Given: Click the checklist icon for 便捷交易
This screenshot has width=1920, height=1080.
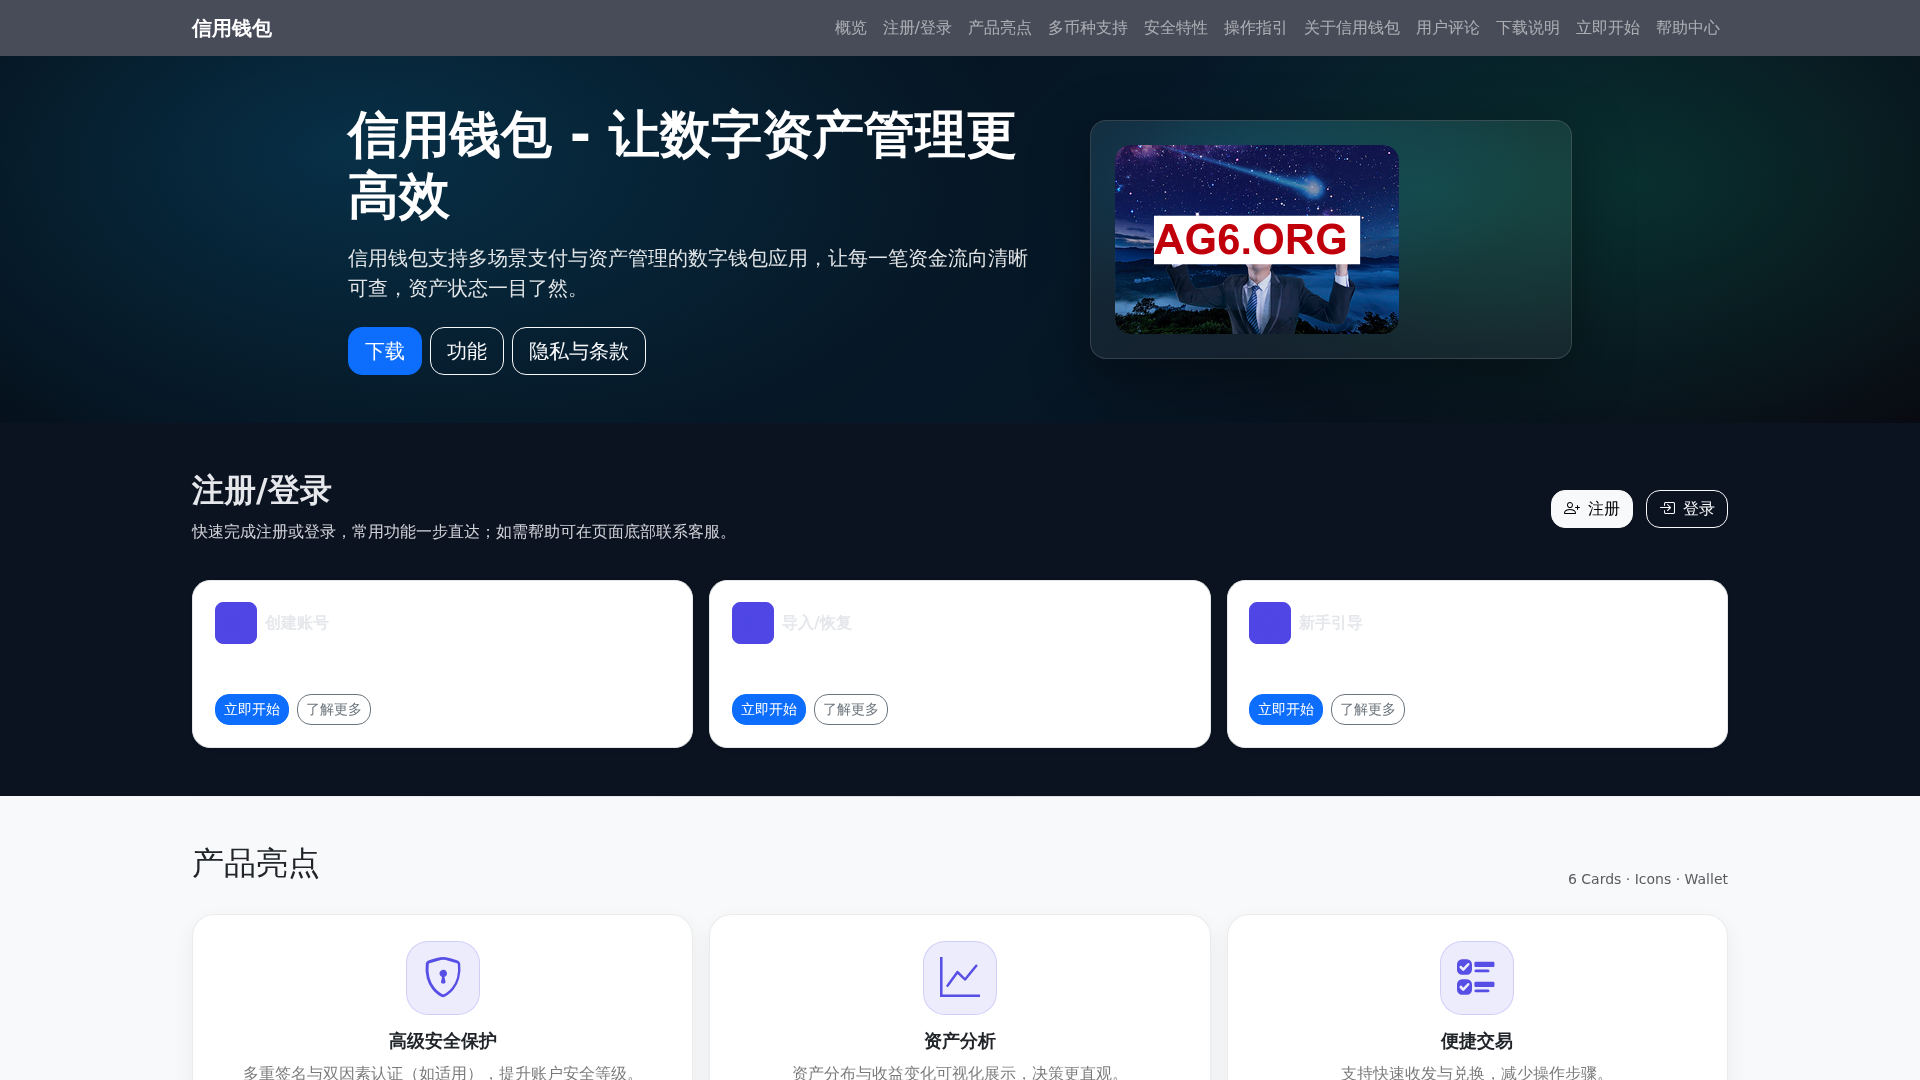Looking at the screenshot, I should pyautogui.click(x=1477, y=978).
